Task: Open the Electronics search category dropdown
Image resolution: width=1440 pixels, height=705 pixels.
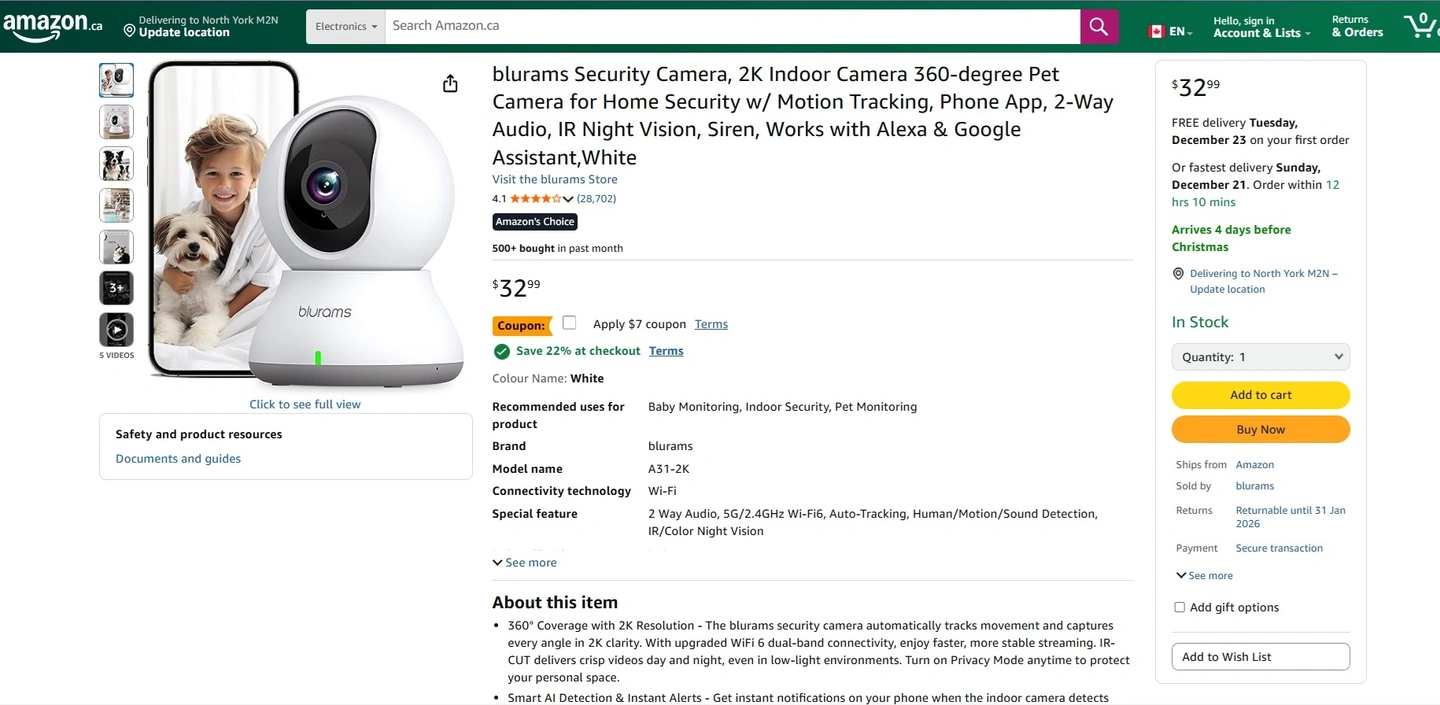Action: point(346,26)
